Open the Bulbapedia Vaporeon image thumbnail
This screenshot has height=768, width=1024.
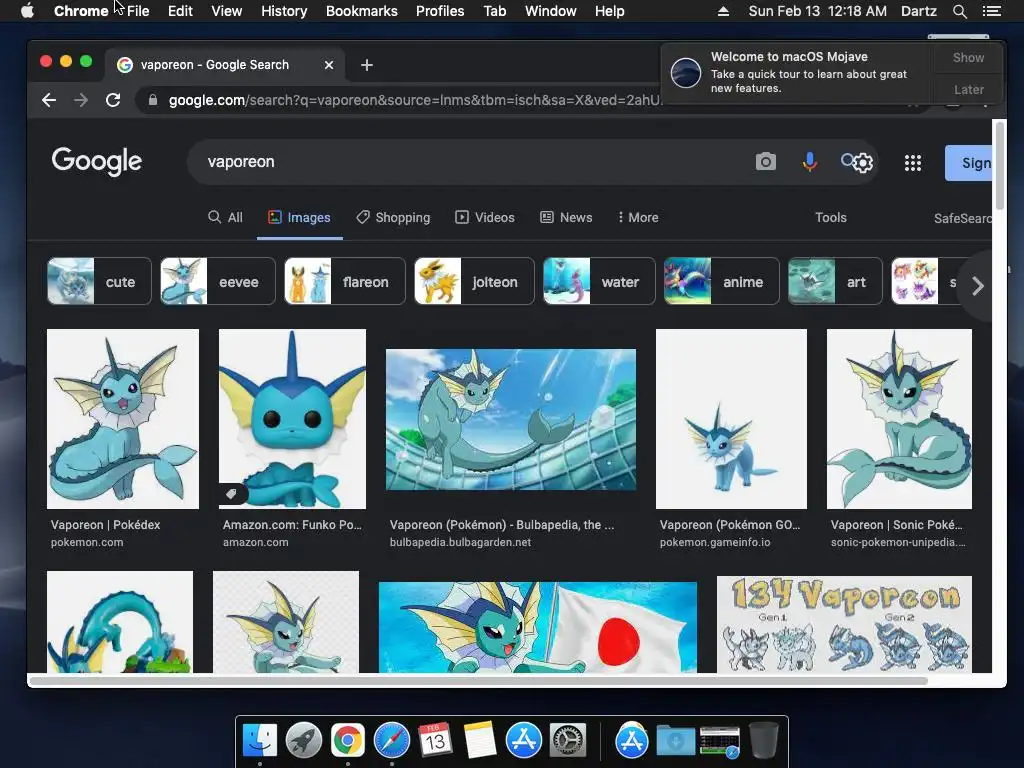(511, 419)
